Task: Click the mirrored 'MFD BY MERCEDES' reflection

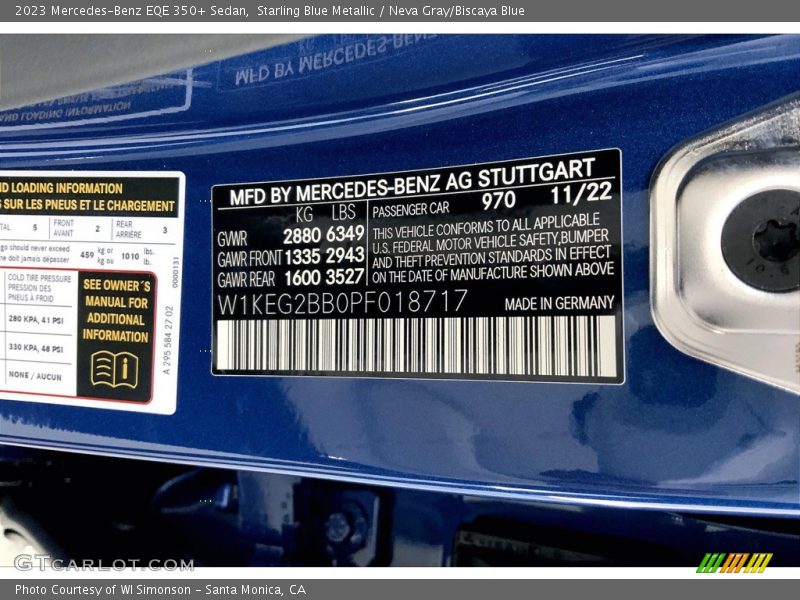Action: point(335,60)
